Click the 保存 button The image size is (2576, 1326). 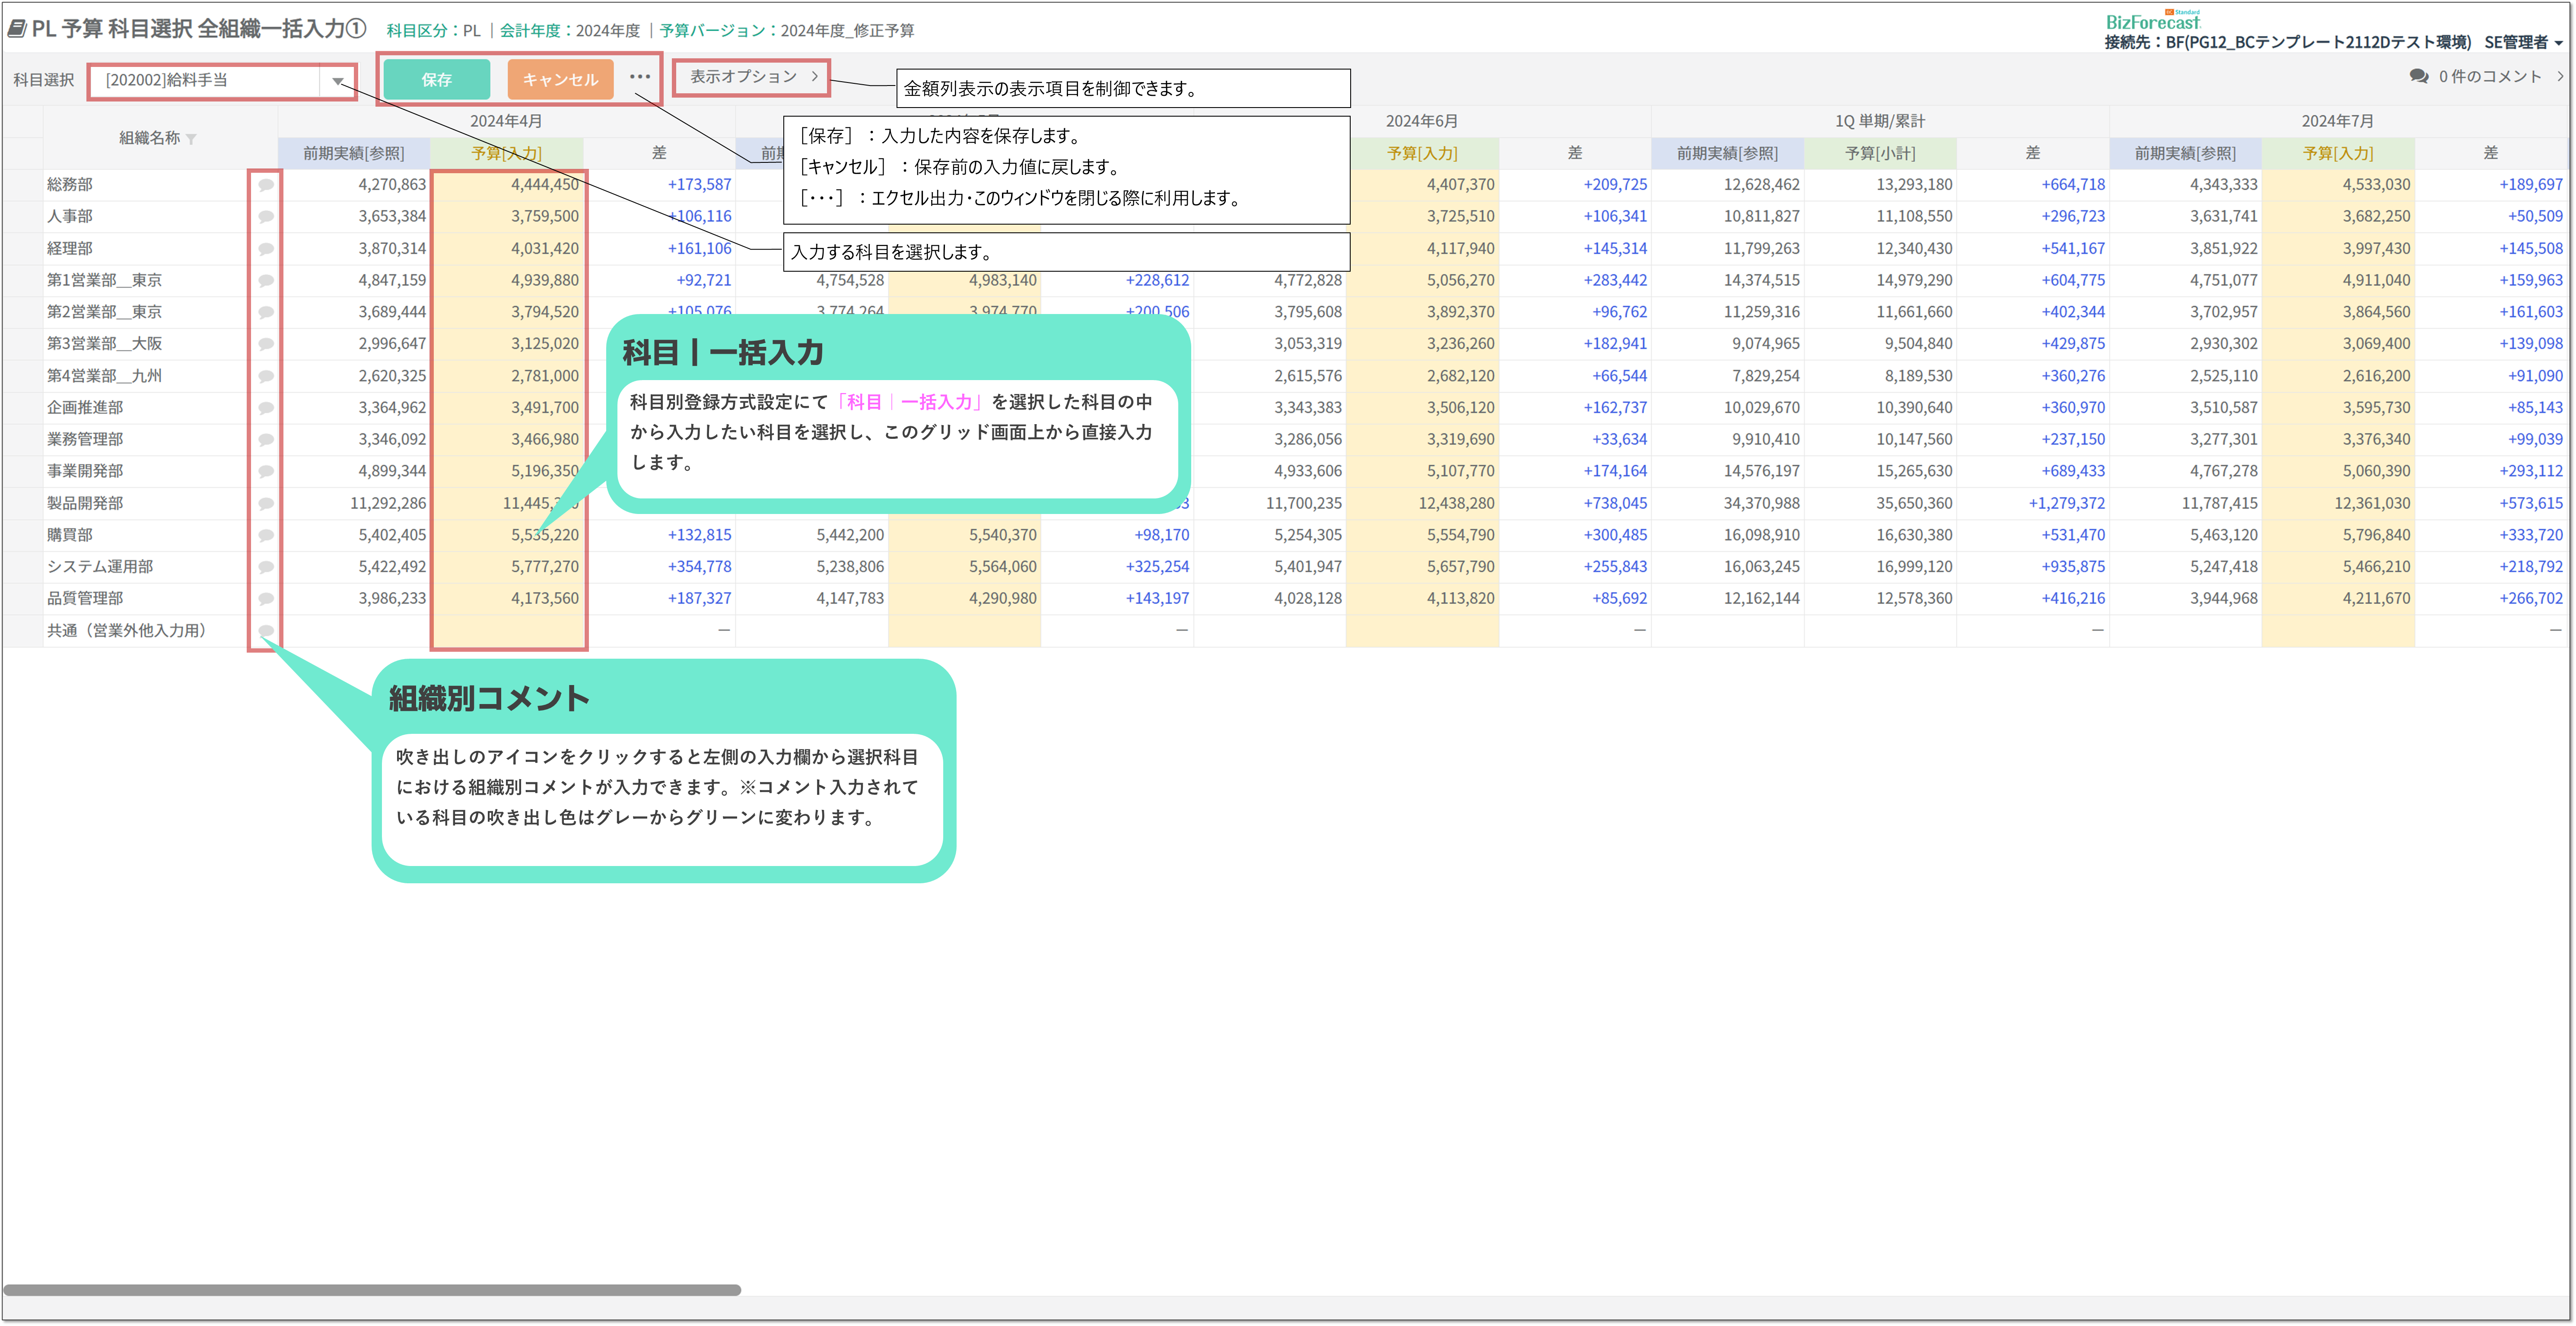[436, 80]
